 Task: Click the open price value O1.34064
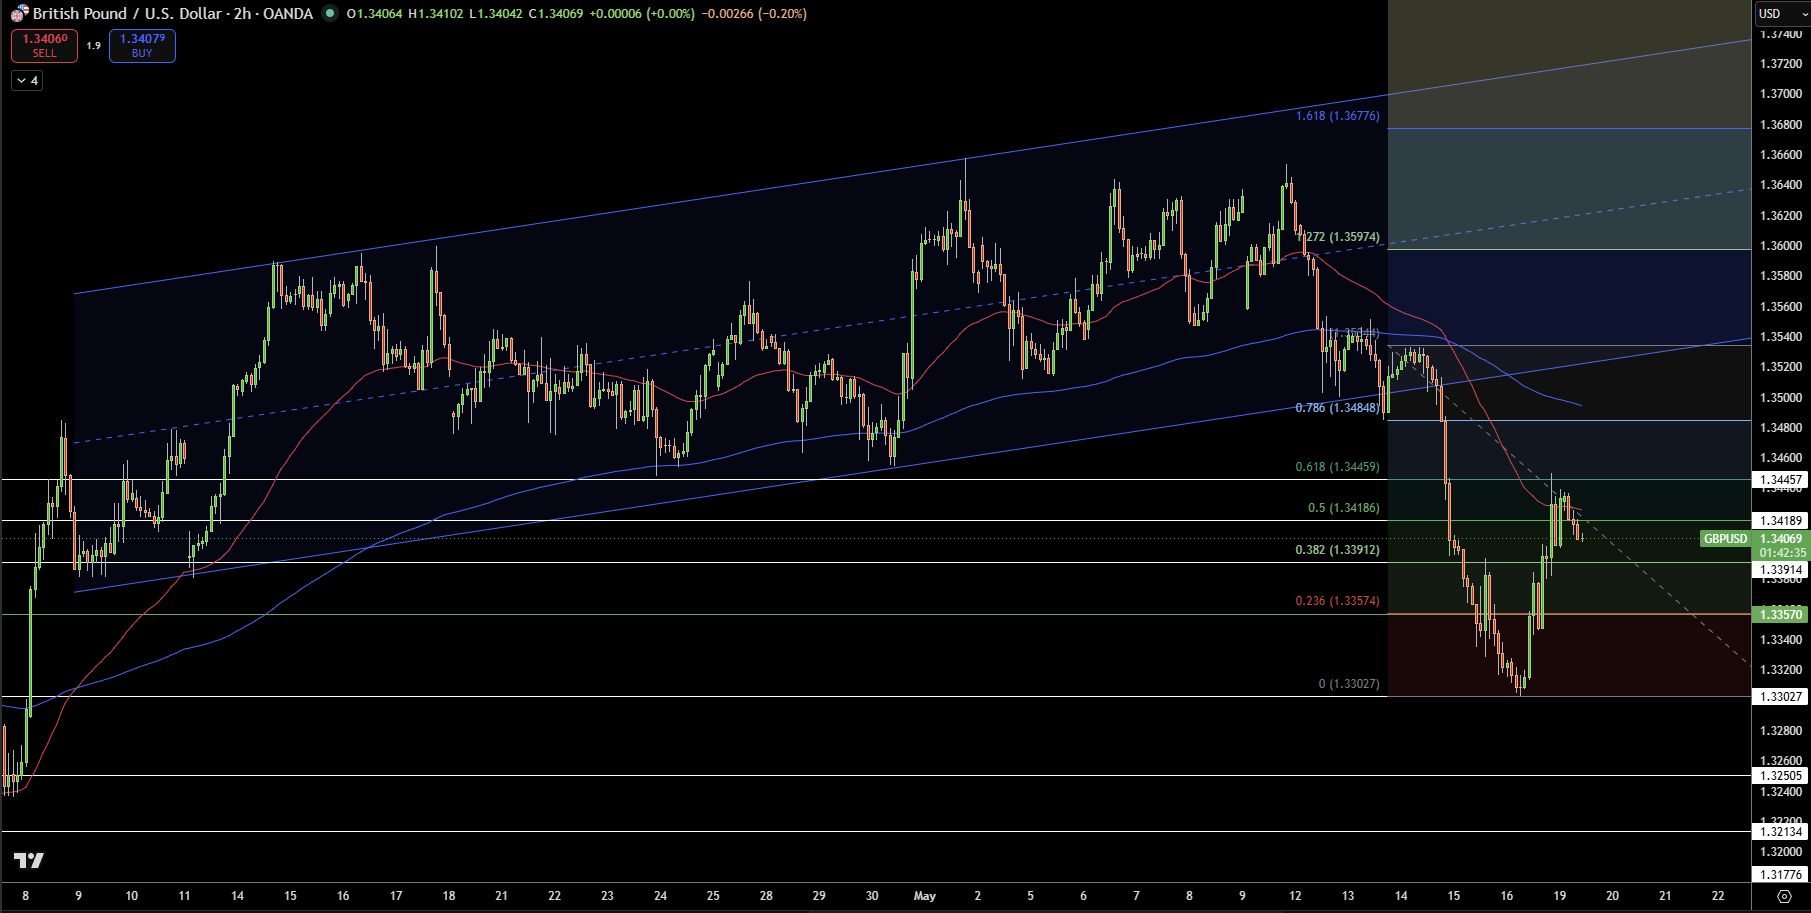click(x=374, y=14)
